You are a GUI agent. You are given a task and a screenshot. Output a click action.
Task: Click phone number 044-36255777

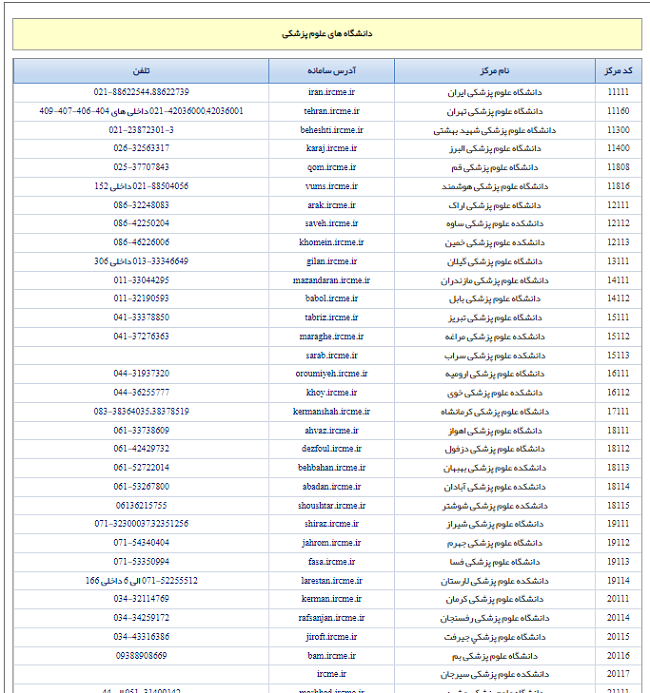(141, 392)
